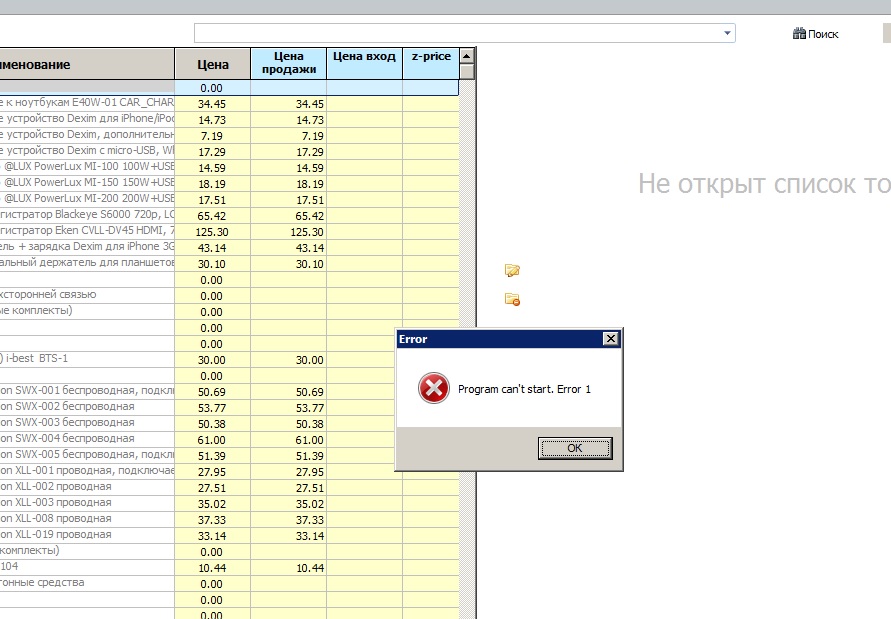Click Цена cell with value 35.02
The height and width of the screenshot is (619, 891).
[x=213, y=504]
